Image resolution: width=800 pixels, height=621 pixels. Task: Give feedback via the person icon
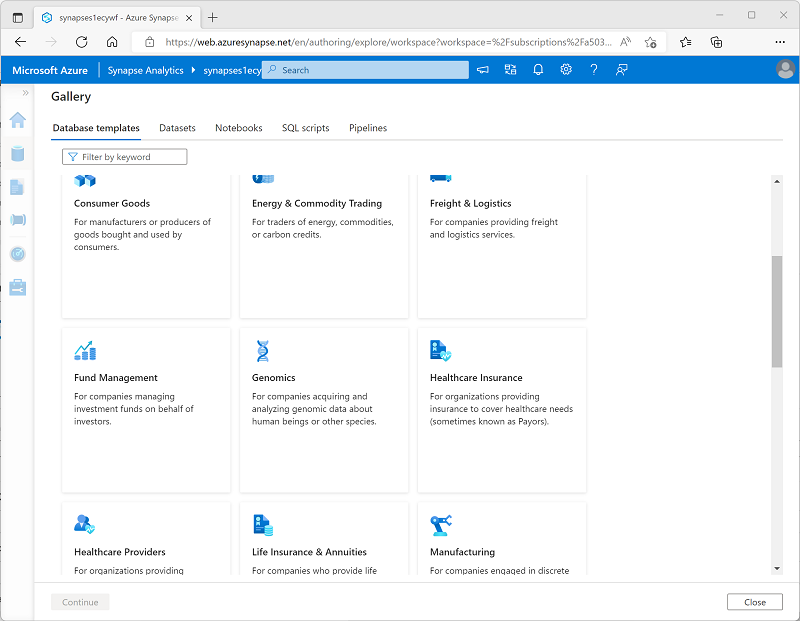click(x=622, y=69)
